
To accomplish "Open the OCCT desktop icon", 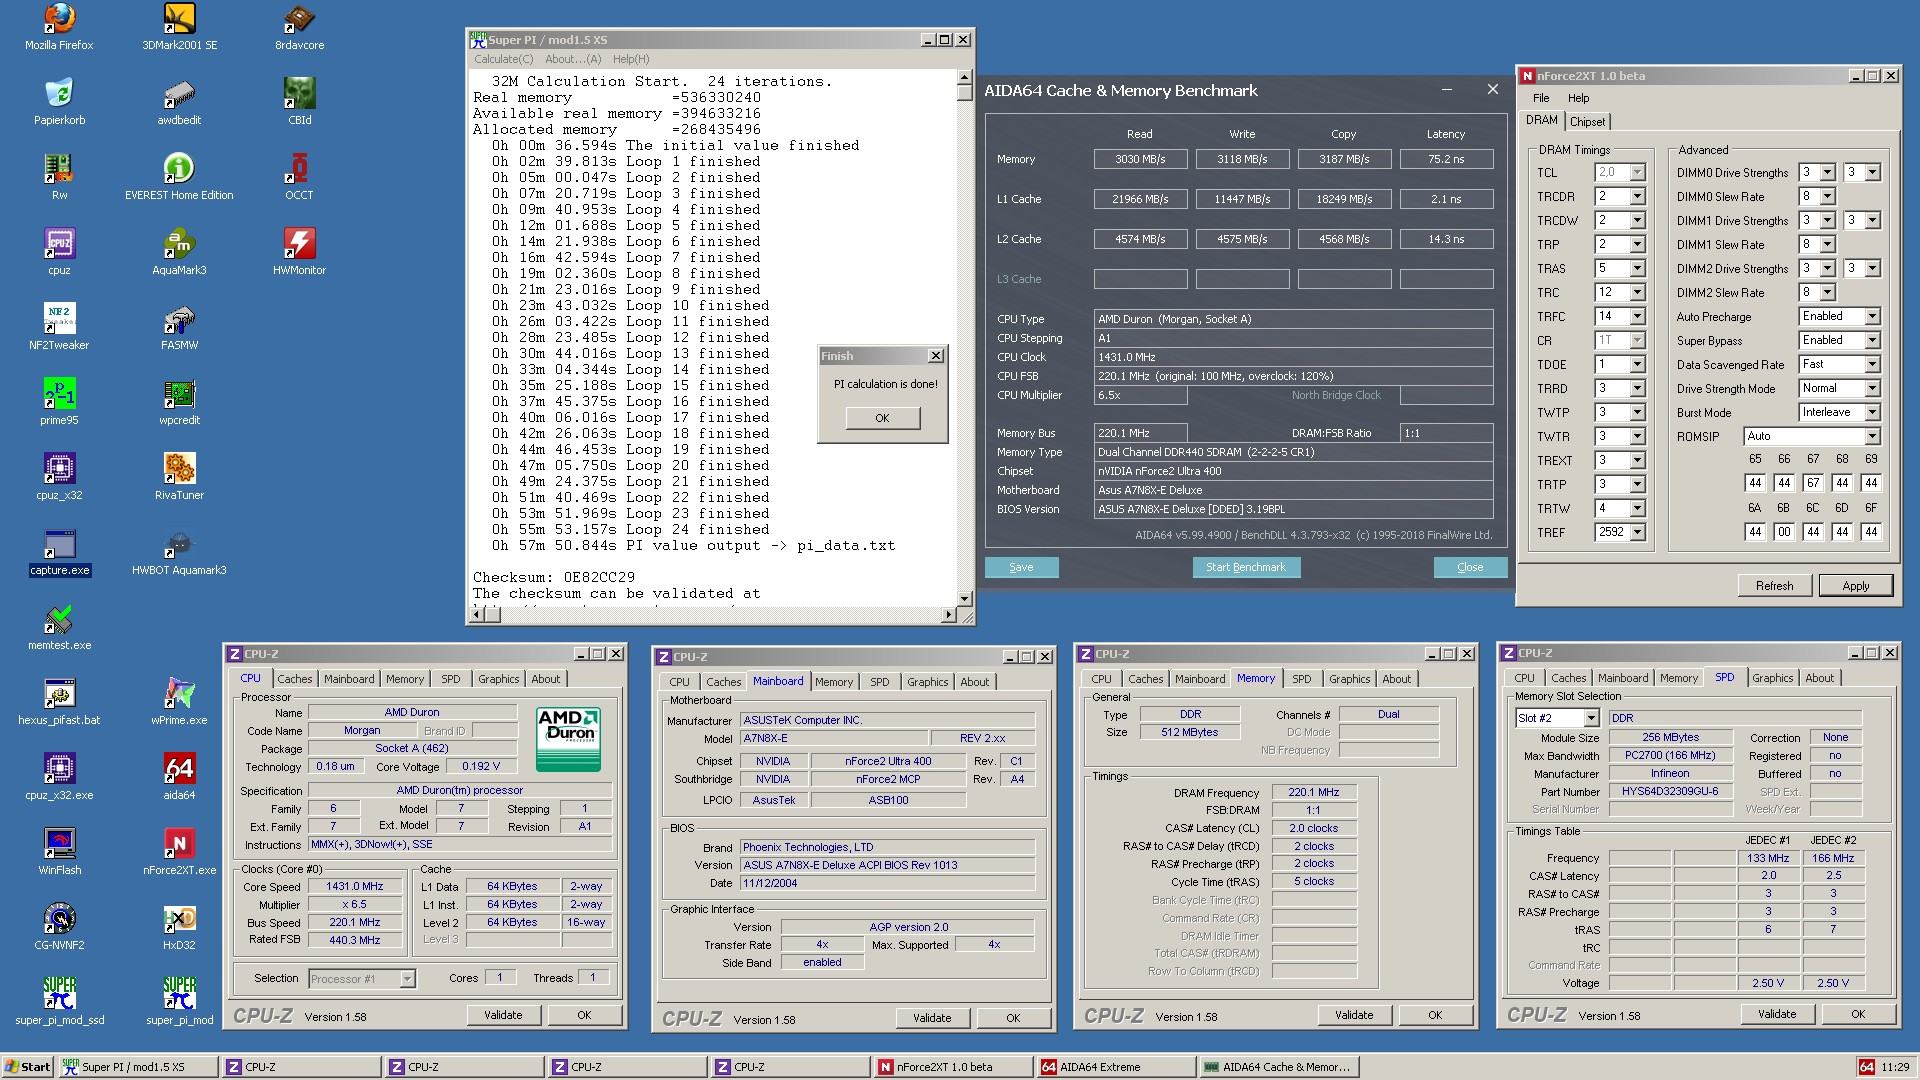I will coord(299,177).
